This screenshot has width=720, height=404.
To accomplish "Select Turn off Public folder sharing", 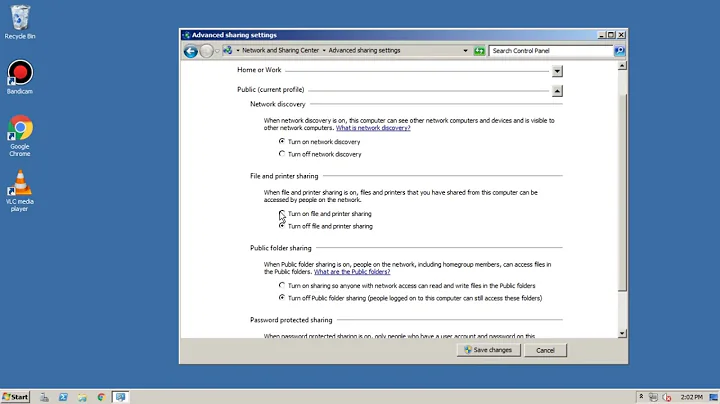I will pyautogui.click(x=281, y=298).
